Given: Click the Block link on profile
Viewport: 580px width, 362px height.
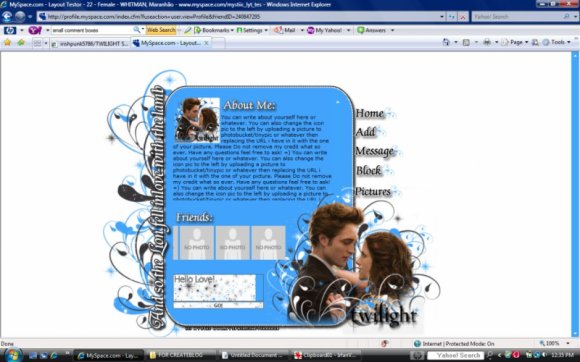Looking at the screenshot, I should (368, 170).
